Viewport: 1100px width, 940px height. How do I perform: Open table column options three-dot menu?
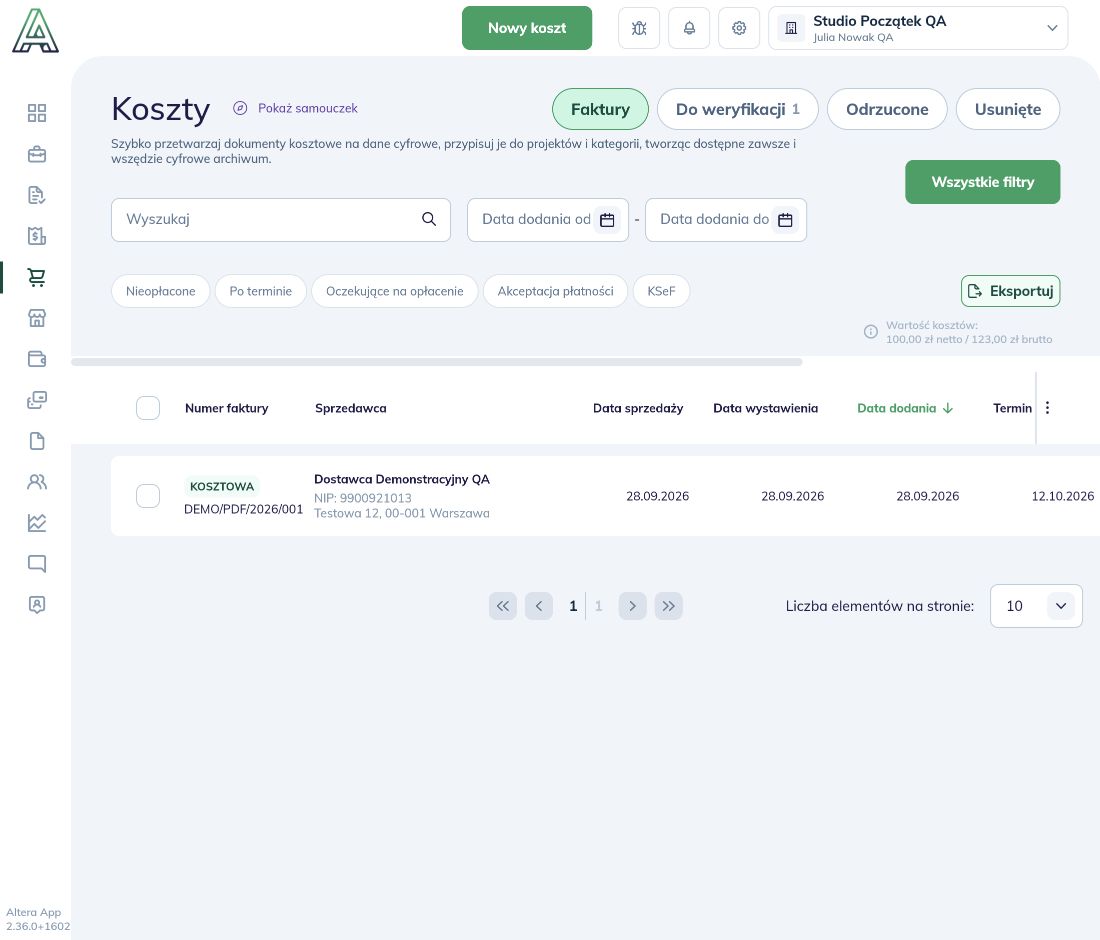(1047, 408)
